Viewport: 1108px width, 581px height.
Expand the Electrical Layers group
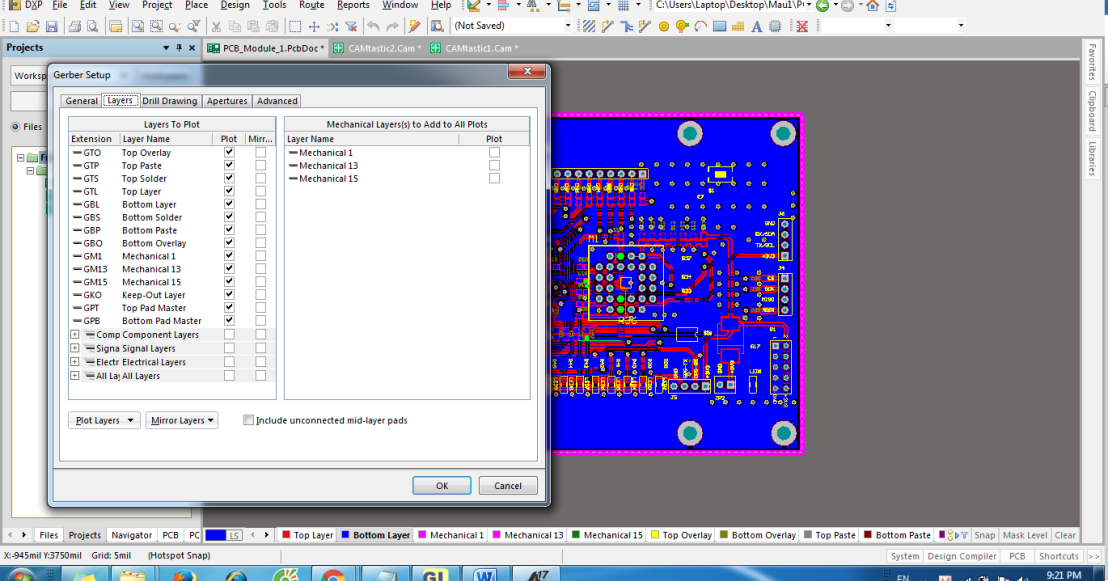click(74, 361)
